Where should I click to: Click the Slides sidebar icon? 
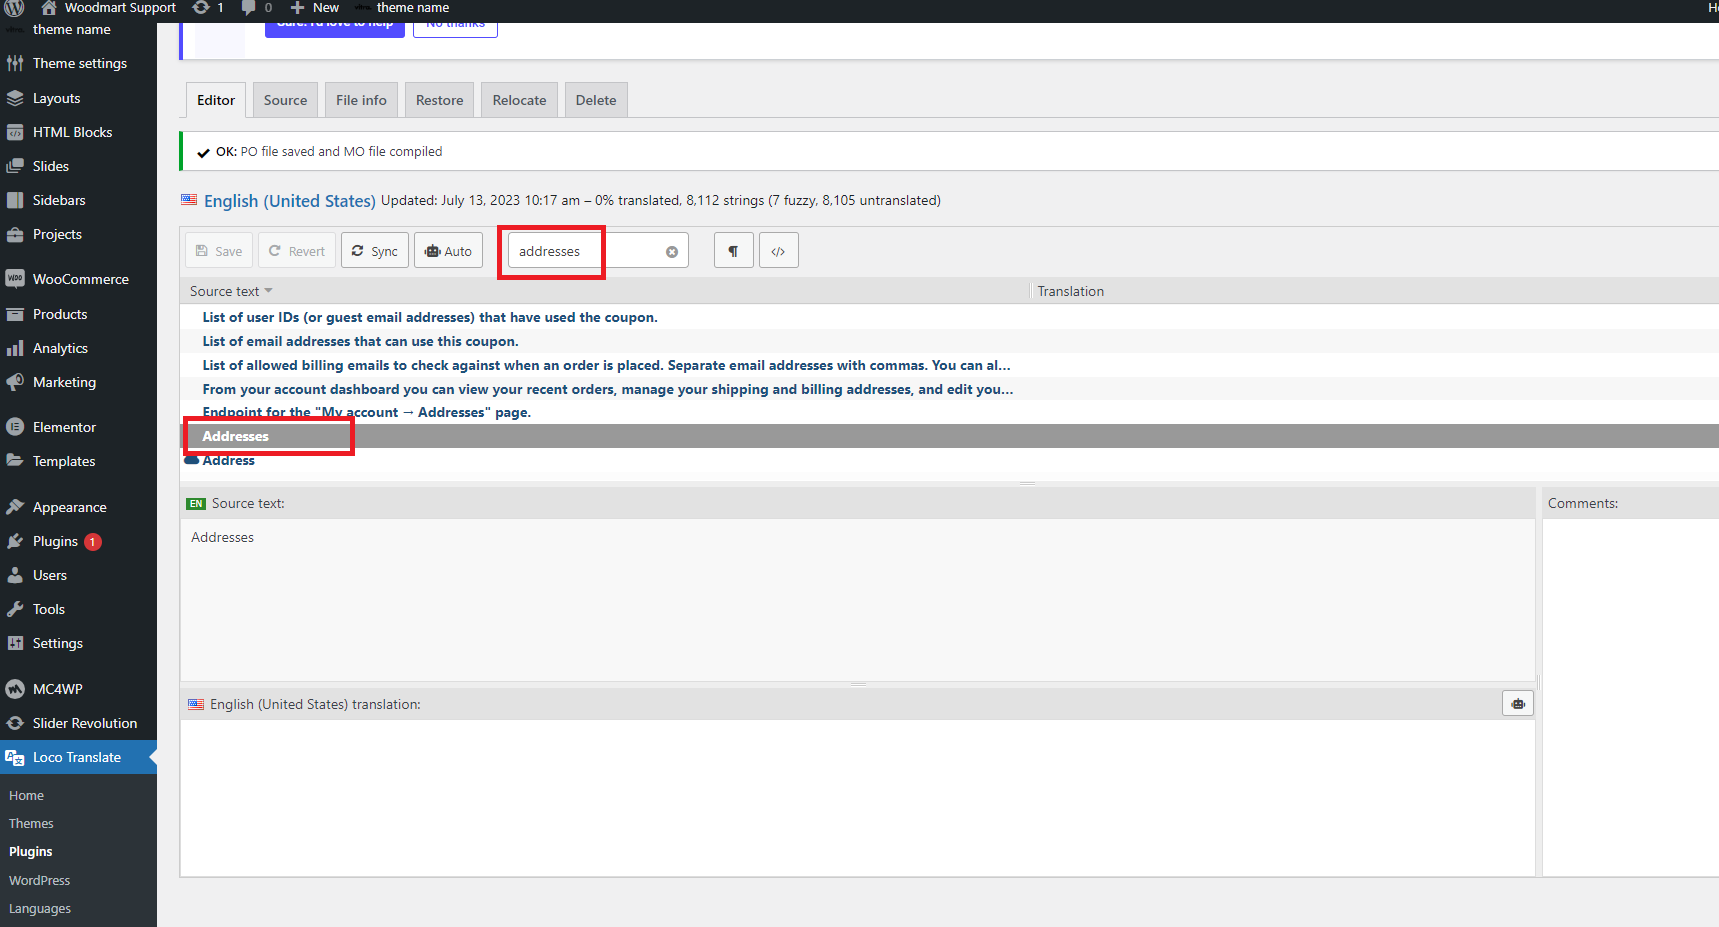tap(15, 166)
